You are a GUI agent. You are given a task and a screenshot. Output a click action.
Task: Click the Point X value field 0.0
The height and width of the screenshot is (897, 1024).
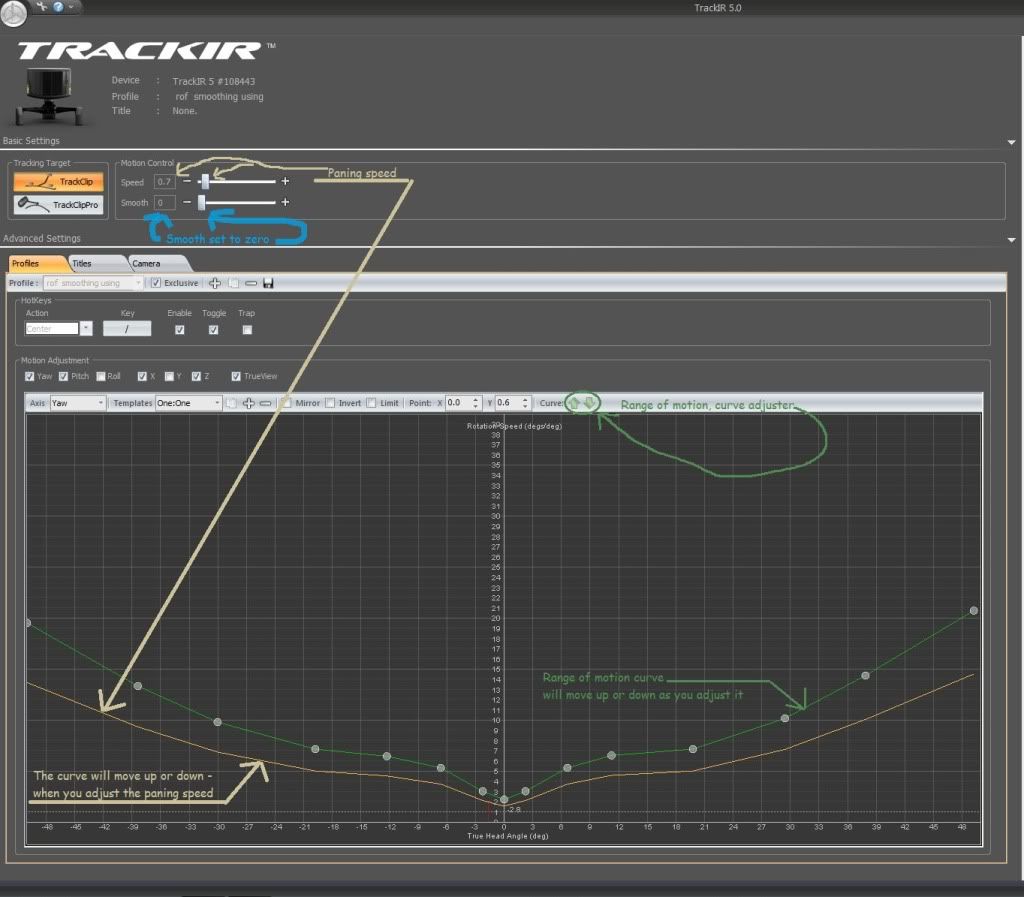[x=458, y=403]
